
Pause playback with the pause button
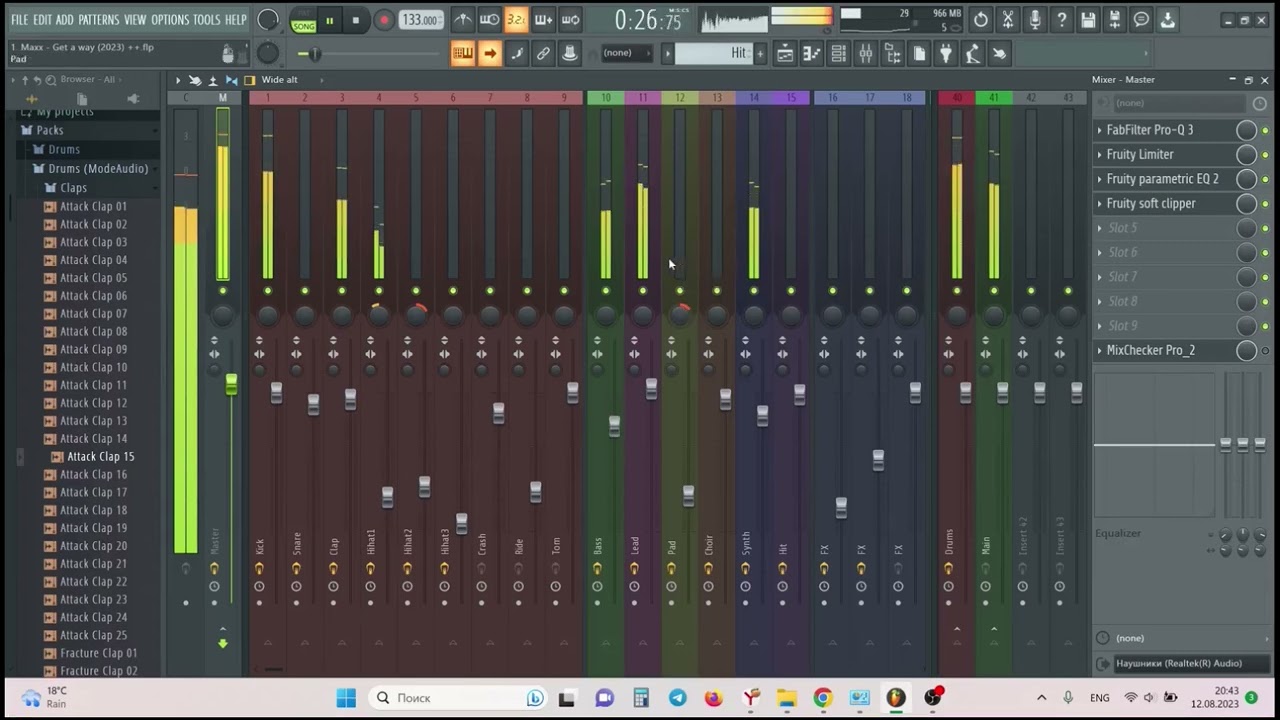pos(329,20)
